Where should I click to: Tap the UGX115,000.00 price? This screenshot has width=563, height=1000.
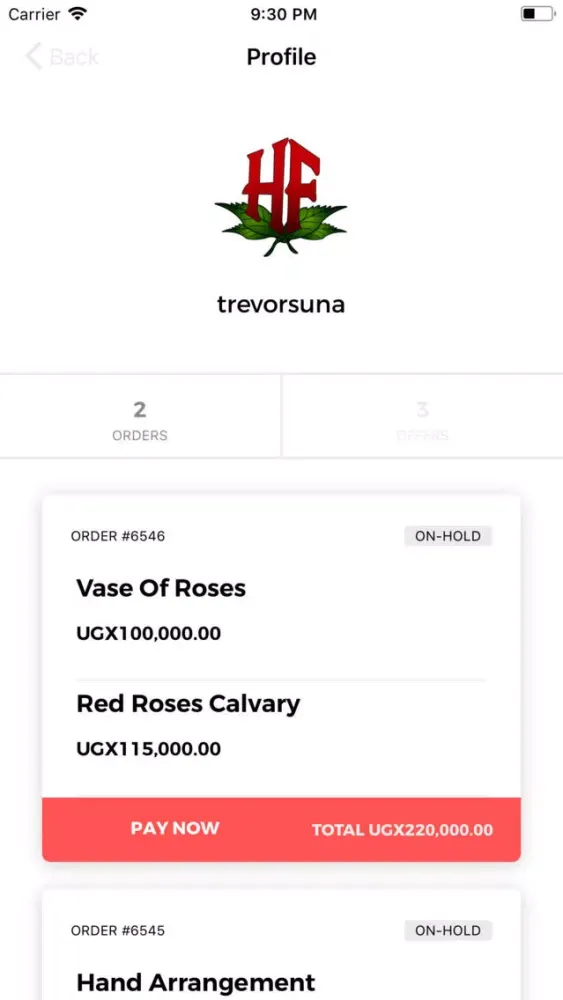click(149, 749)
